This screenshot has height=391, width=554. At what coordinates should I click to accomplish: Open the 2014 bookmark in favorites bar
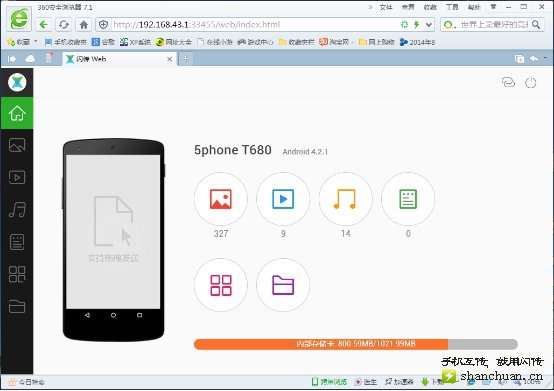[417, 42]
